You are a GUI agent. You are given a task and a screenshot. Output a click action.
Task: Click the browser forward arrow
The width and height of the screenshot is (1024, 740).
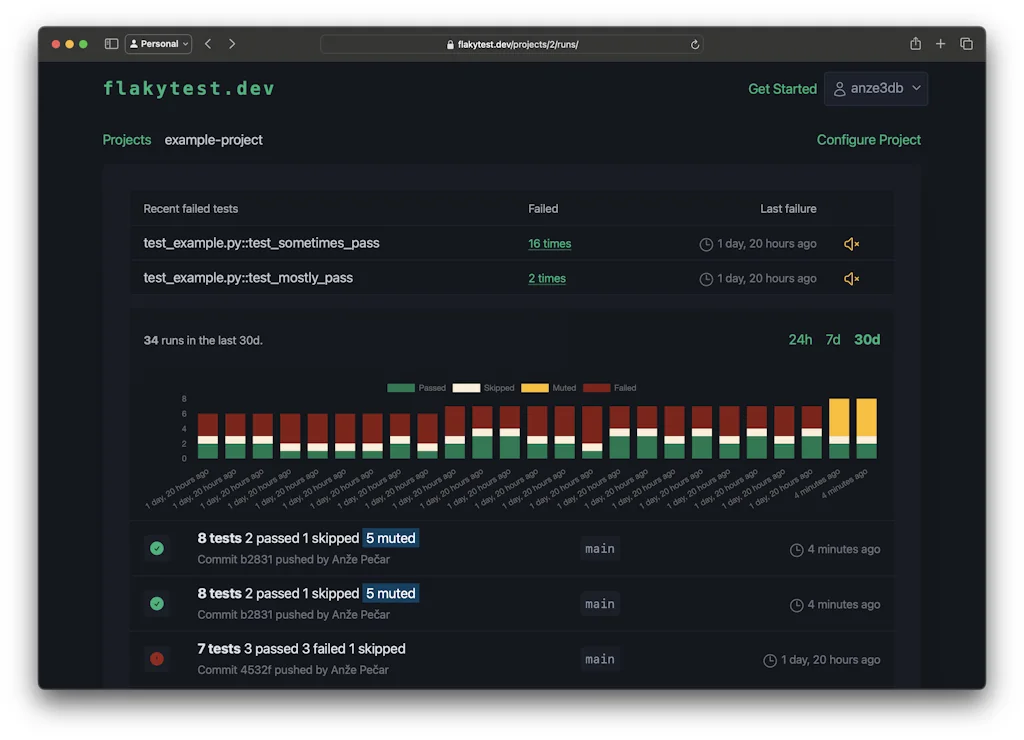pyautogui.click(x=232, y=44)
